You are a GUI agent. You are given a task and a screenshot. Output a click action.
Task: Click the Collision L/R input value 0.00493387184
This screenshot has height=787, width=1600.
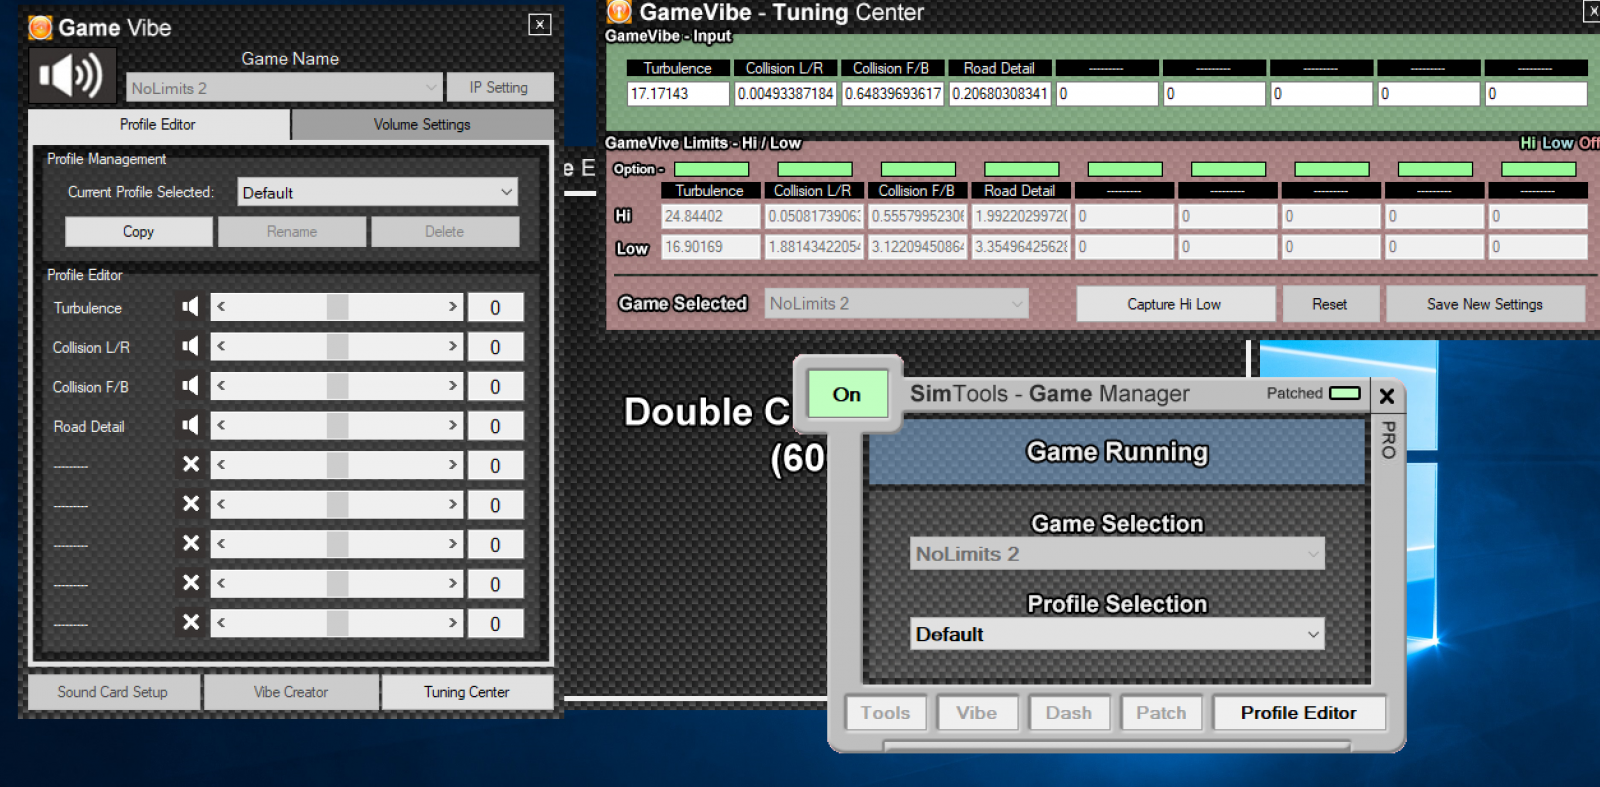point(786,93)
